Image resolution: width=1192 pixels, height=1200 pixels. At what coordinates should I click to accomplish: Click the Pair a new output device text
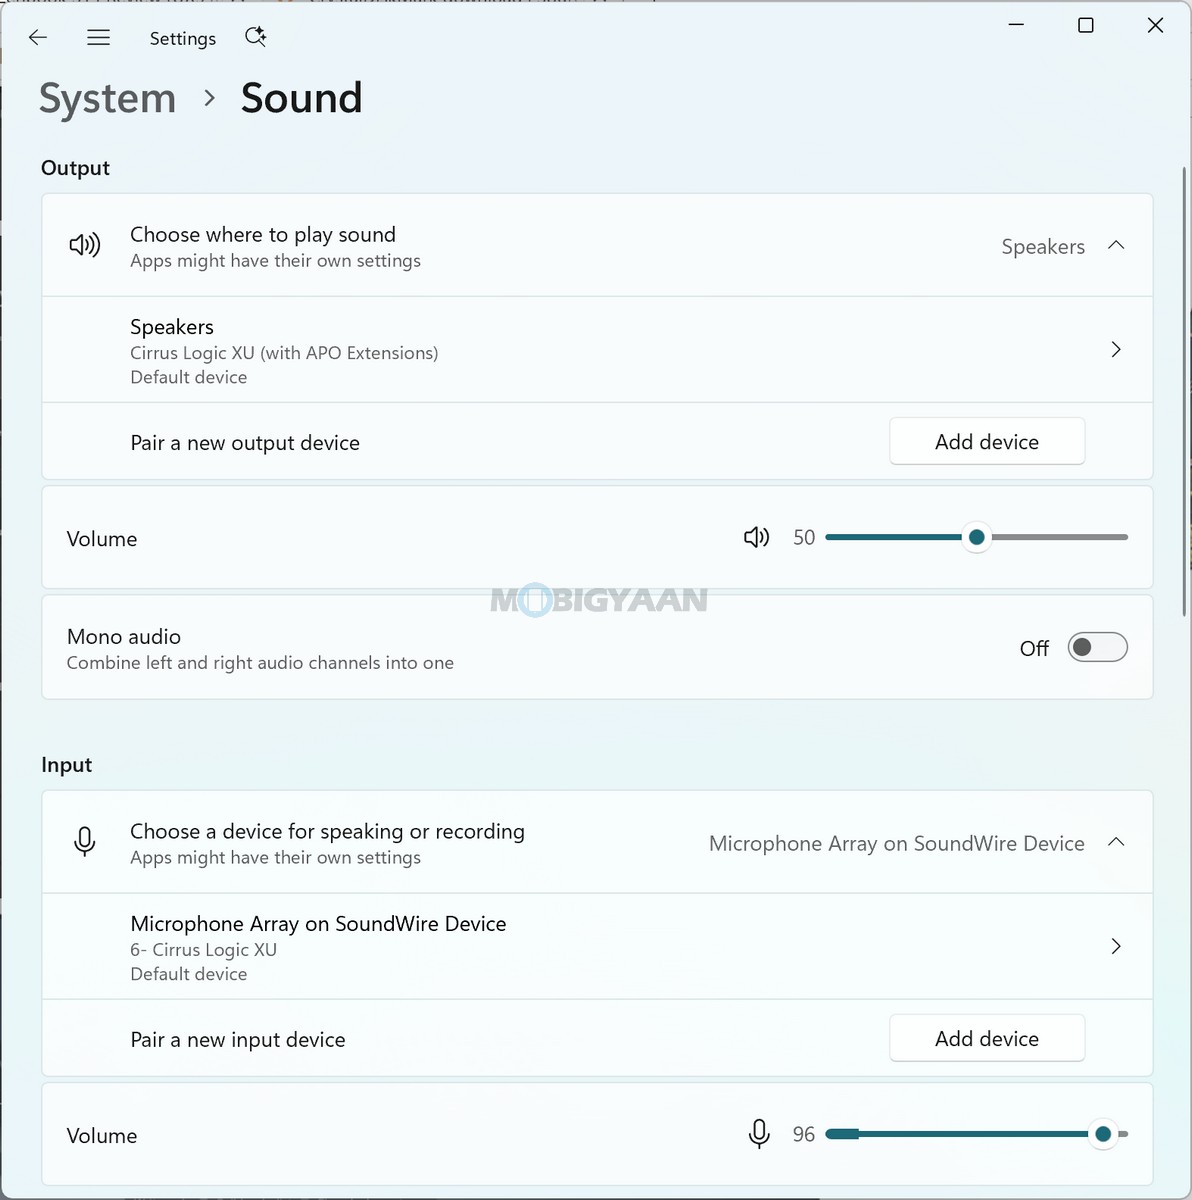245,443
